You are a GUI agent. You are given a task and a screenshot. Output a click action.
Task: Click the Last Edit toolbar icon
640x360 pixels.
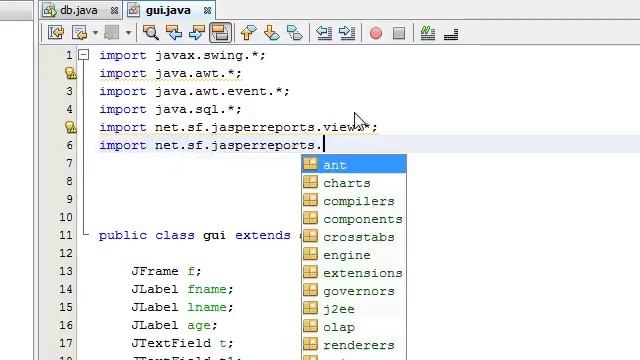pos(56,33)
